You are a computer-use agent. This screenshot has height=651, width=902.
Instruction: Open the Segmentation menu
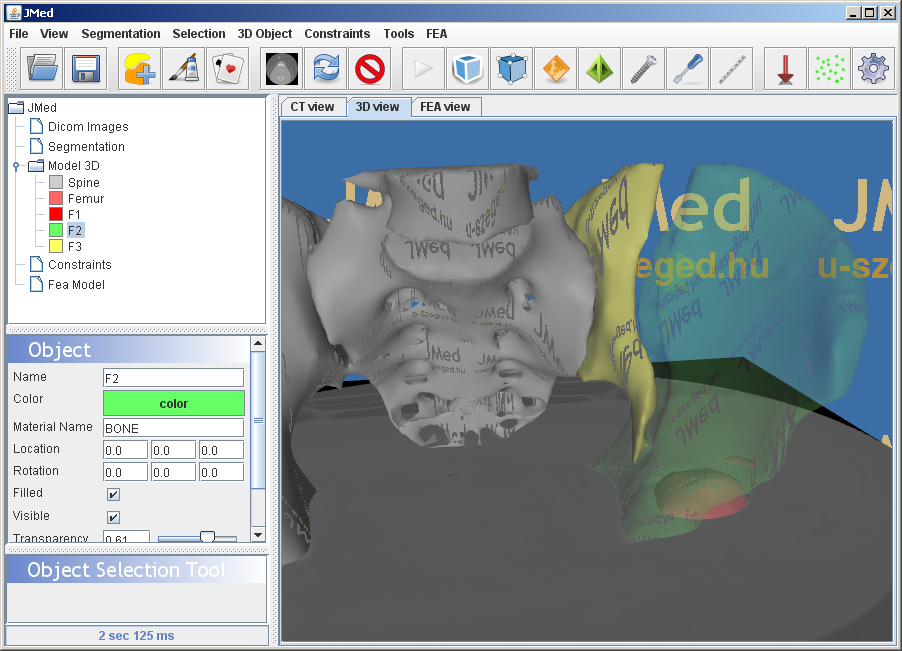click(x=120, y=34)
